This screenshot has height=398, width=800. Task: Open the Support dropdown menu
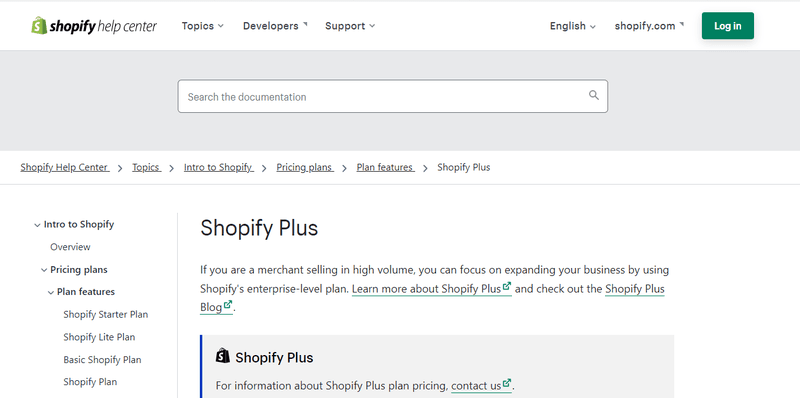tap(350, 26)
